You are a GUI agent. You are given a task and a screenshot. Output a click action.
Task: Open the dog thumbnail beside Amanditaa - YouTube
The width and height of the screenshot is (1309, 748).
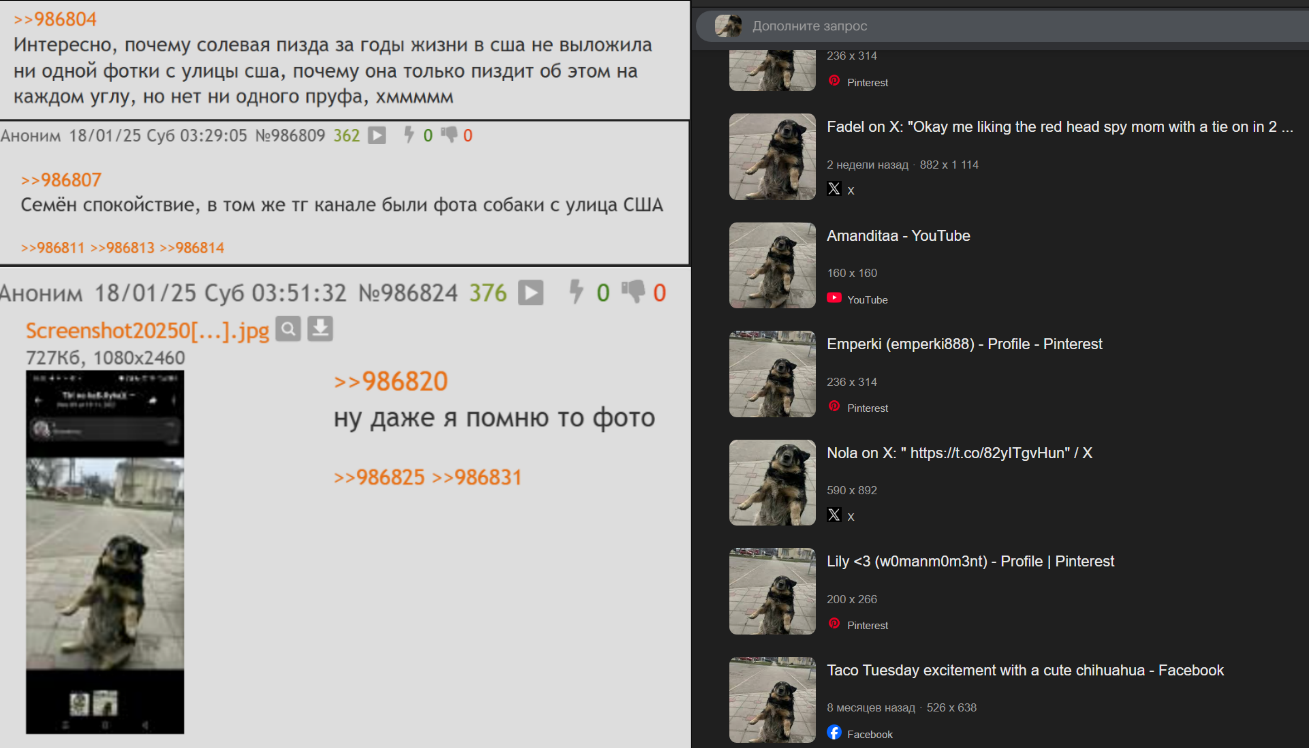[x=772, y=265]
